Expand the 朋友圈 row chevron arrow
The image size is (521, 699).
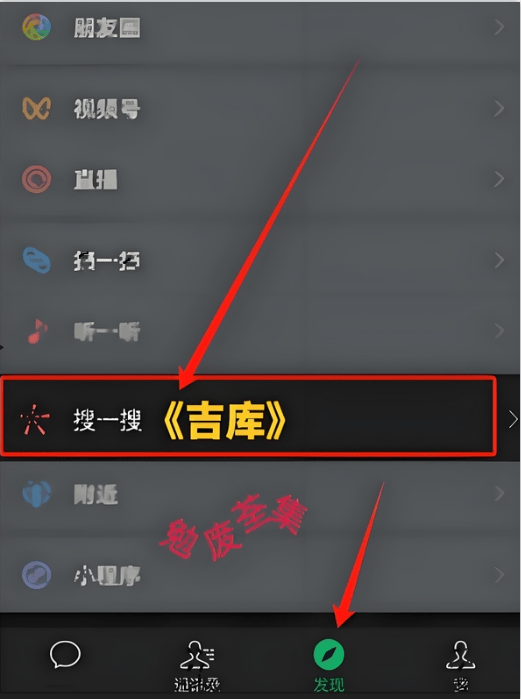click(500, 27)
